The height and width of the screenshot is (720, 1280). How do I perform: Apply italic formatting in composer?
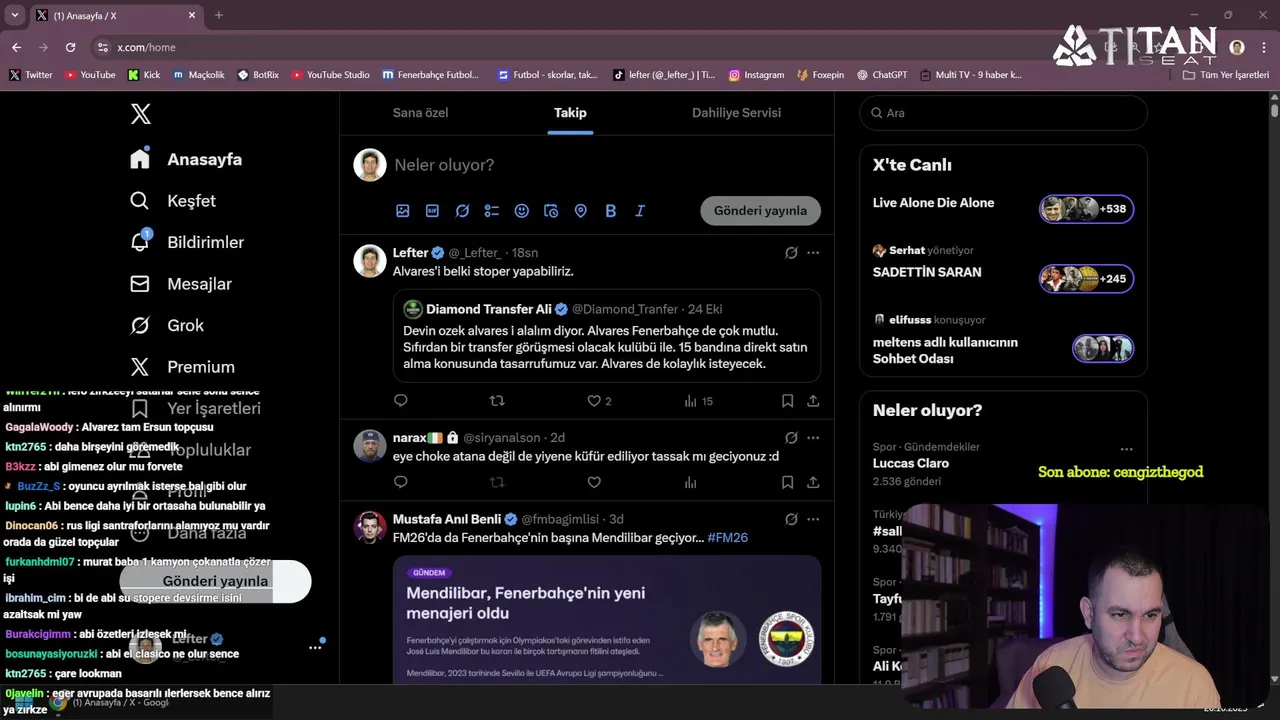click(x=640, y=211)
